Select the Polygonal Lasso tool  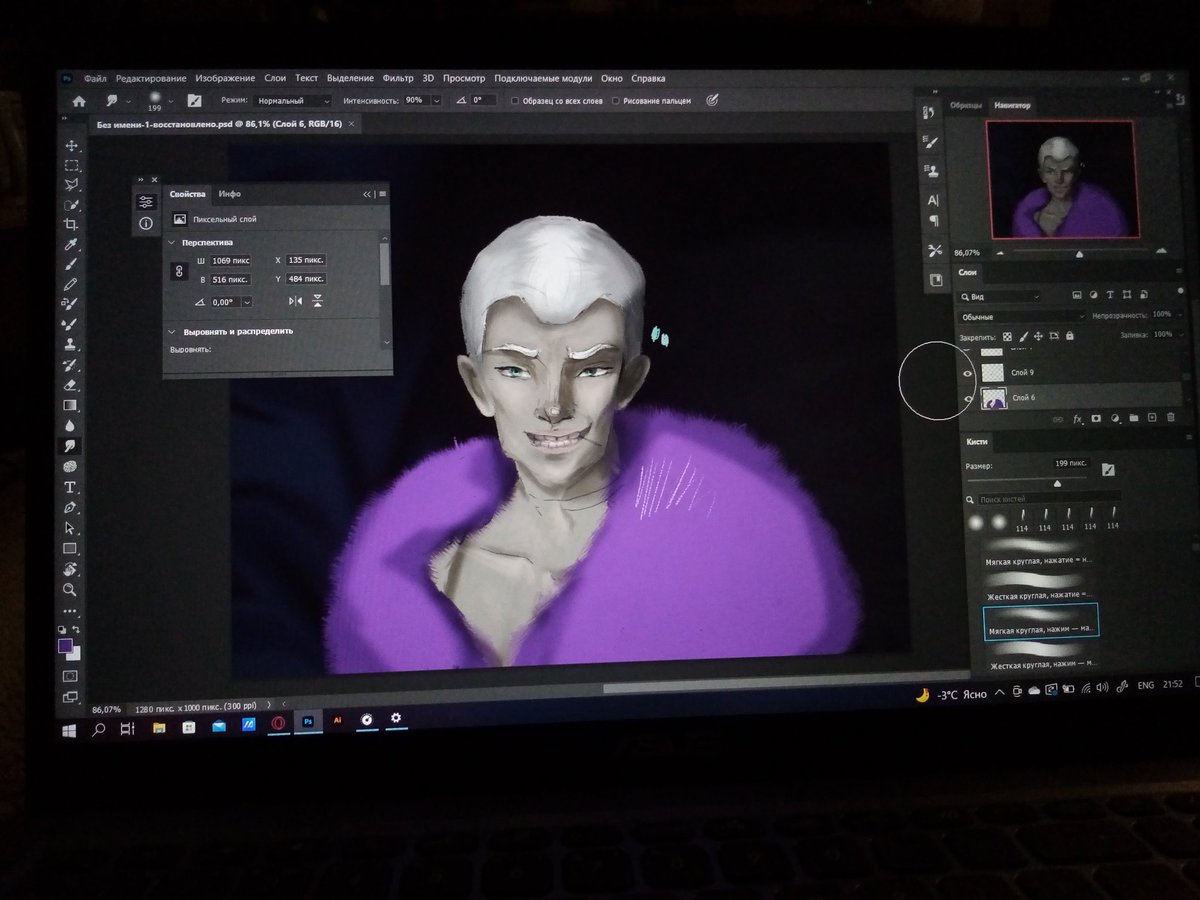tap(71, 185)
